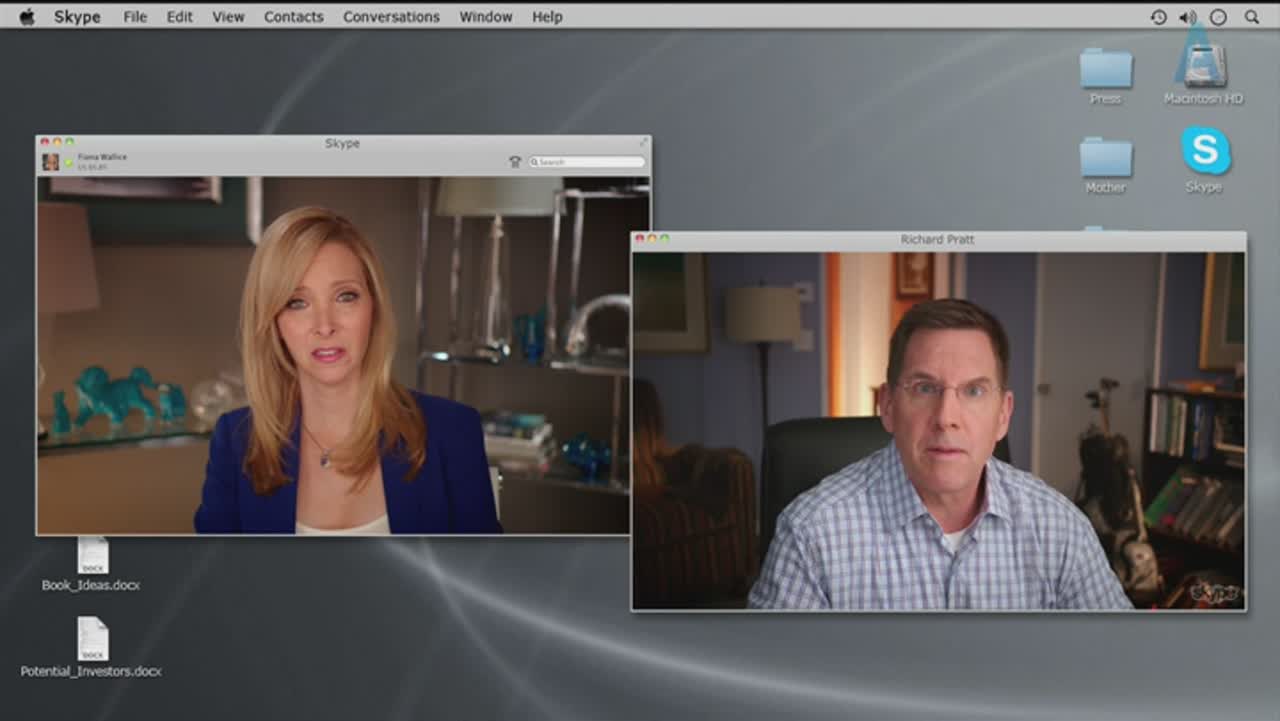
Task: Open the Conversations menu
Action: pyautogui.click(x=391, y=17)
